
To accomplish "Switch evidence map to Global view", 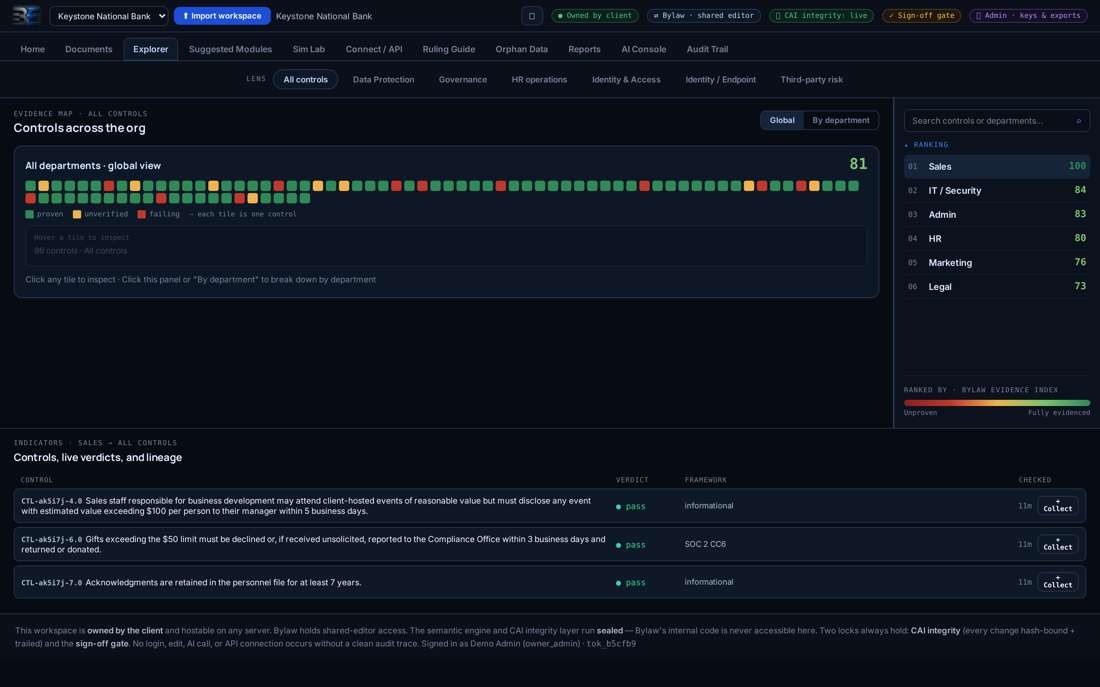I will coord(782,120).
